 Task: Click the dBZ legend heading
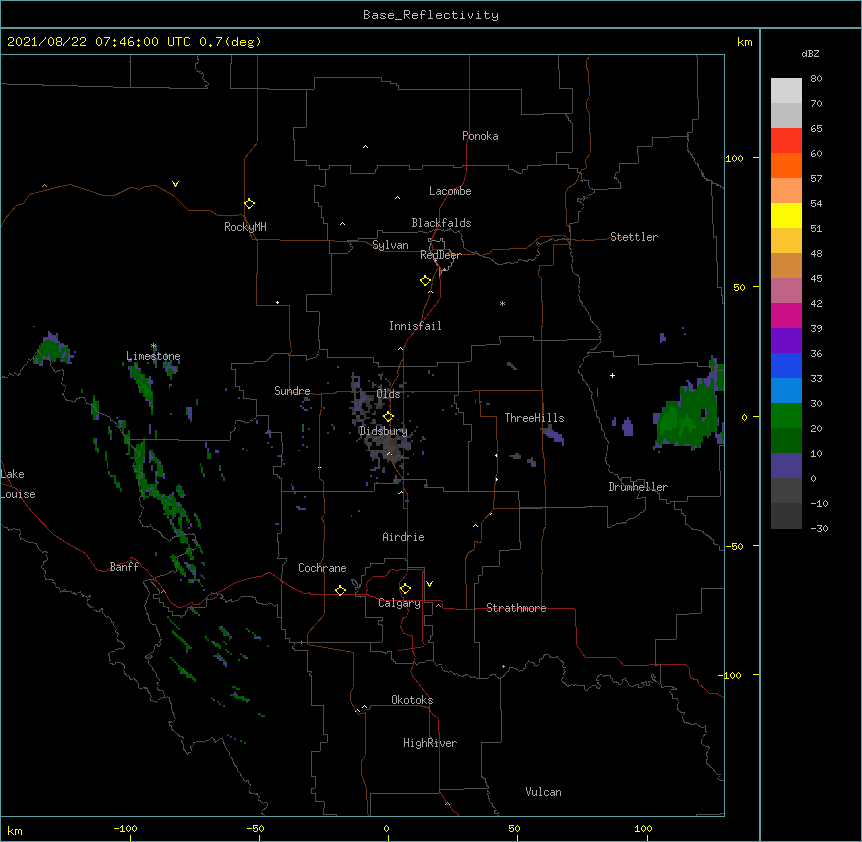click(x=810, y=53)
